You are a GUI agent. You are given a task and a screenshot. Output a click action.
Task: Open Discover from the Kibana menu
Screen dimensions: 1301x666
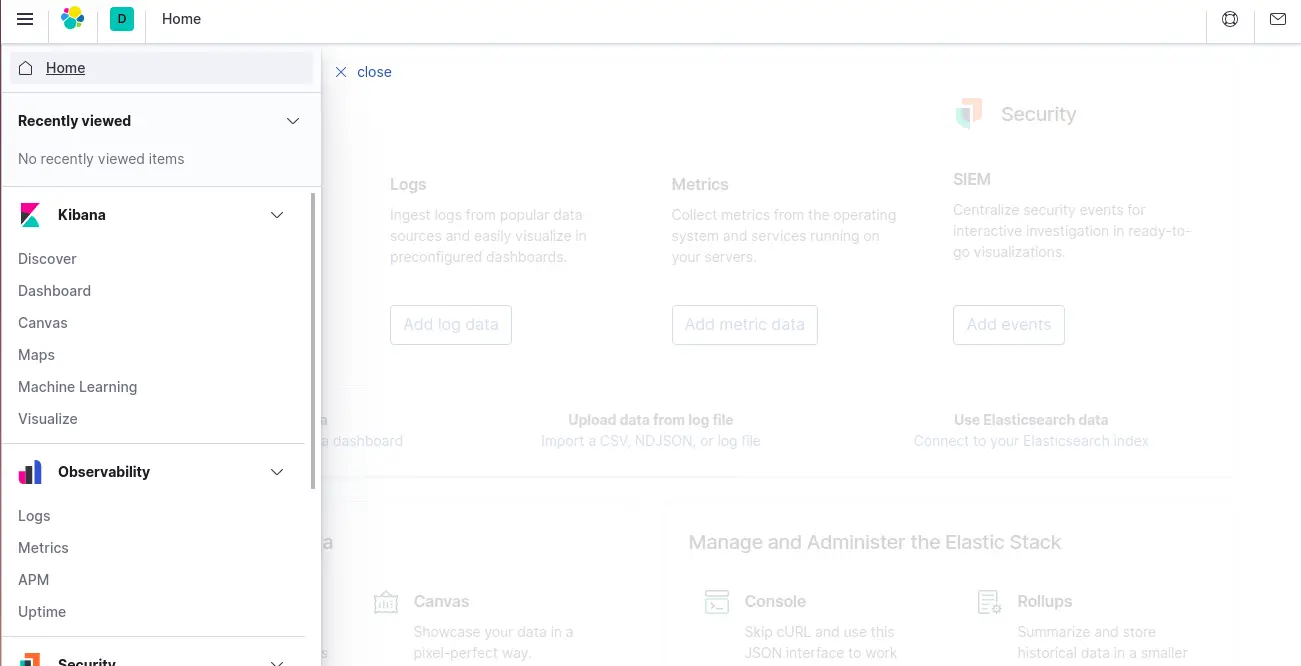click(47, 259)
